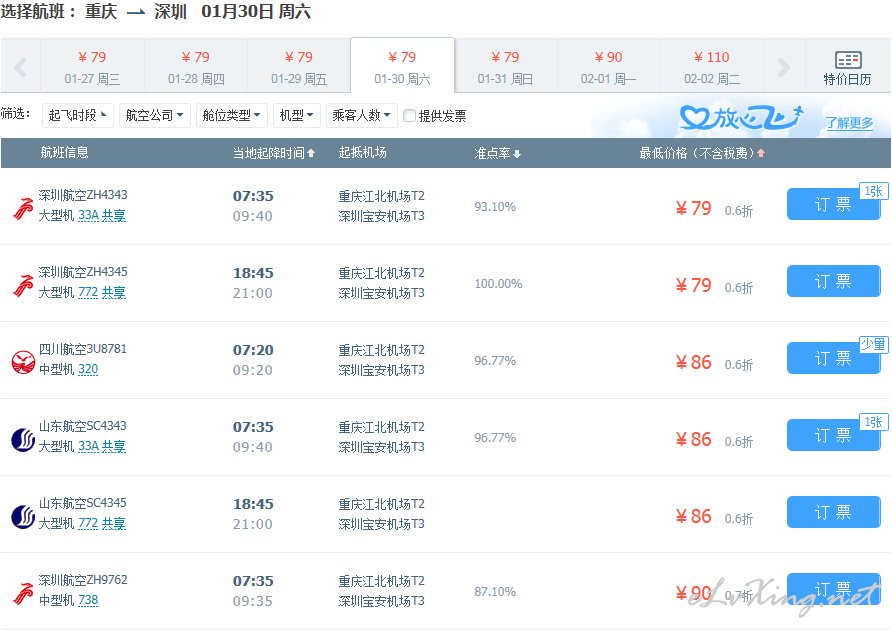Book flight SC4343 with 订票 button
Image resolution: width=892 pixels, height=630 pixels.
833,435
